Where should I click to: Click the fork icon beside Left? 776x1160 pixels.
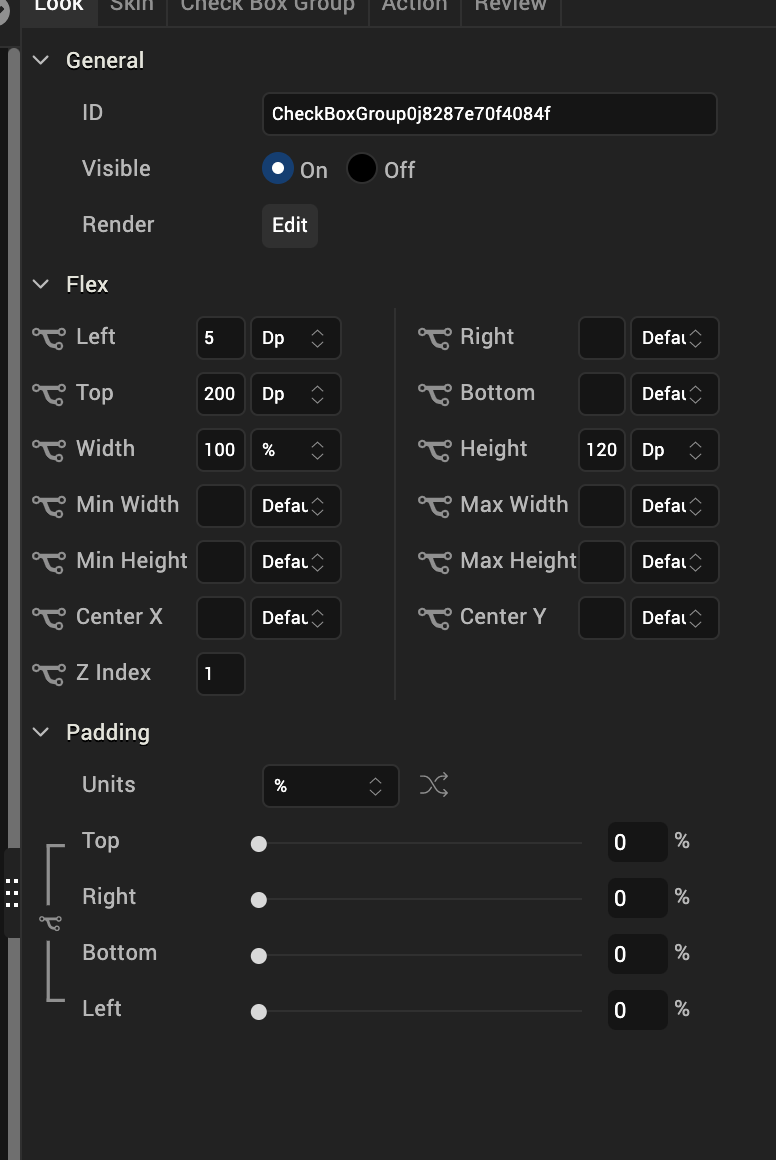49,338
